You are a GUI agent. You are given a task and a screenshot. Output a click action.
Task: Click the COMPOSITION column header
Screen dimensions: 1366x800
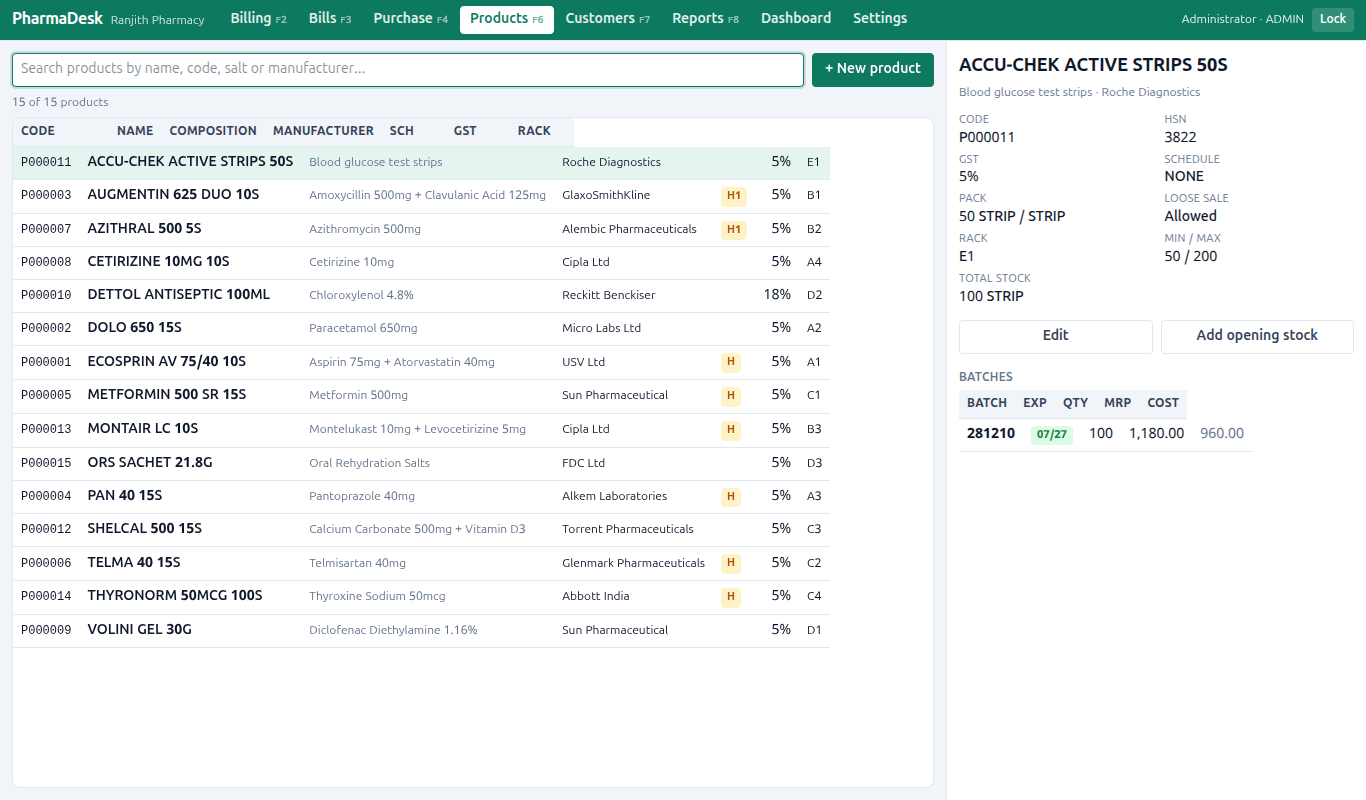213,131
